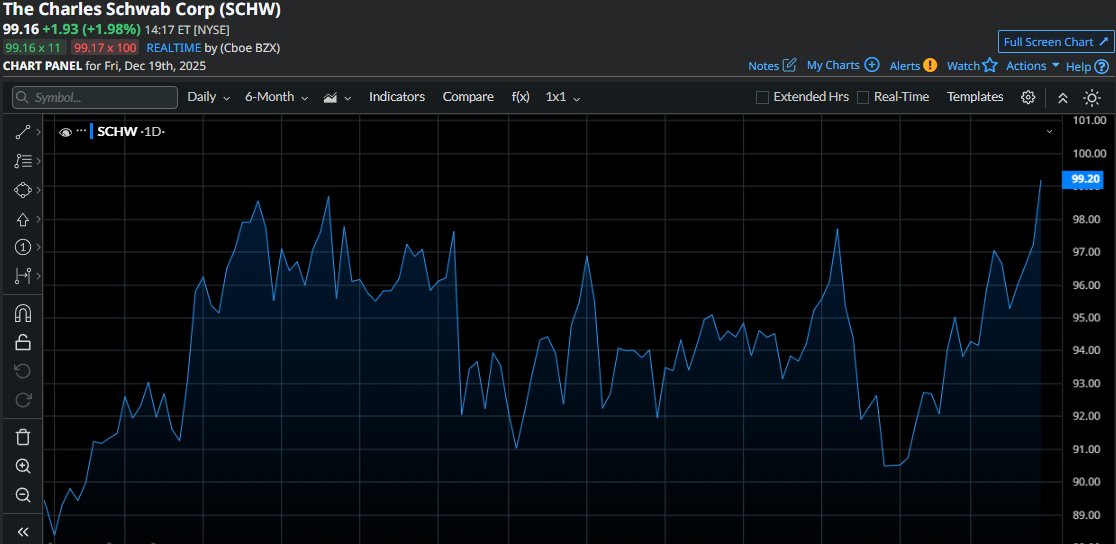Select the trend line drawing tool
This screenshot has width=1116, height=544.
click(23, 132)
